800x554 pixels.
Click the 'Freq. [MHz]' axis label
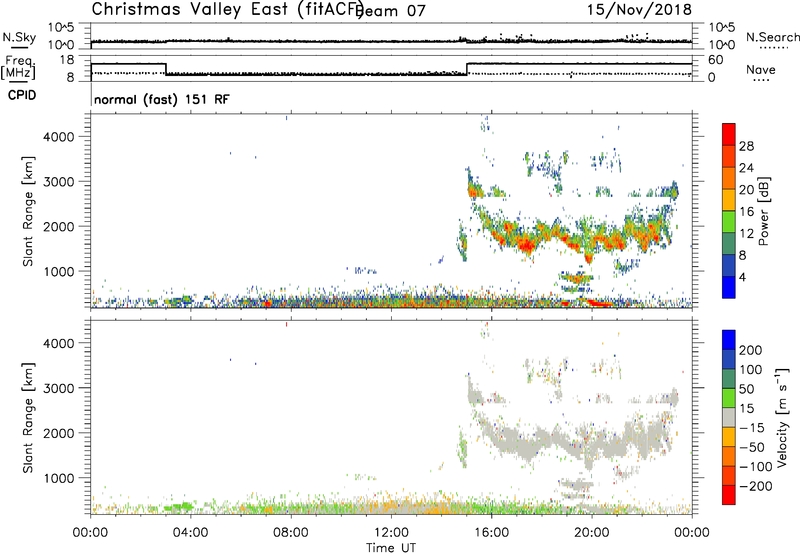(18, 68)
